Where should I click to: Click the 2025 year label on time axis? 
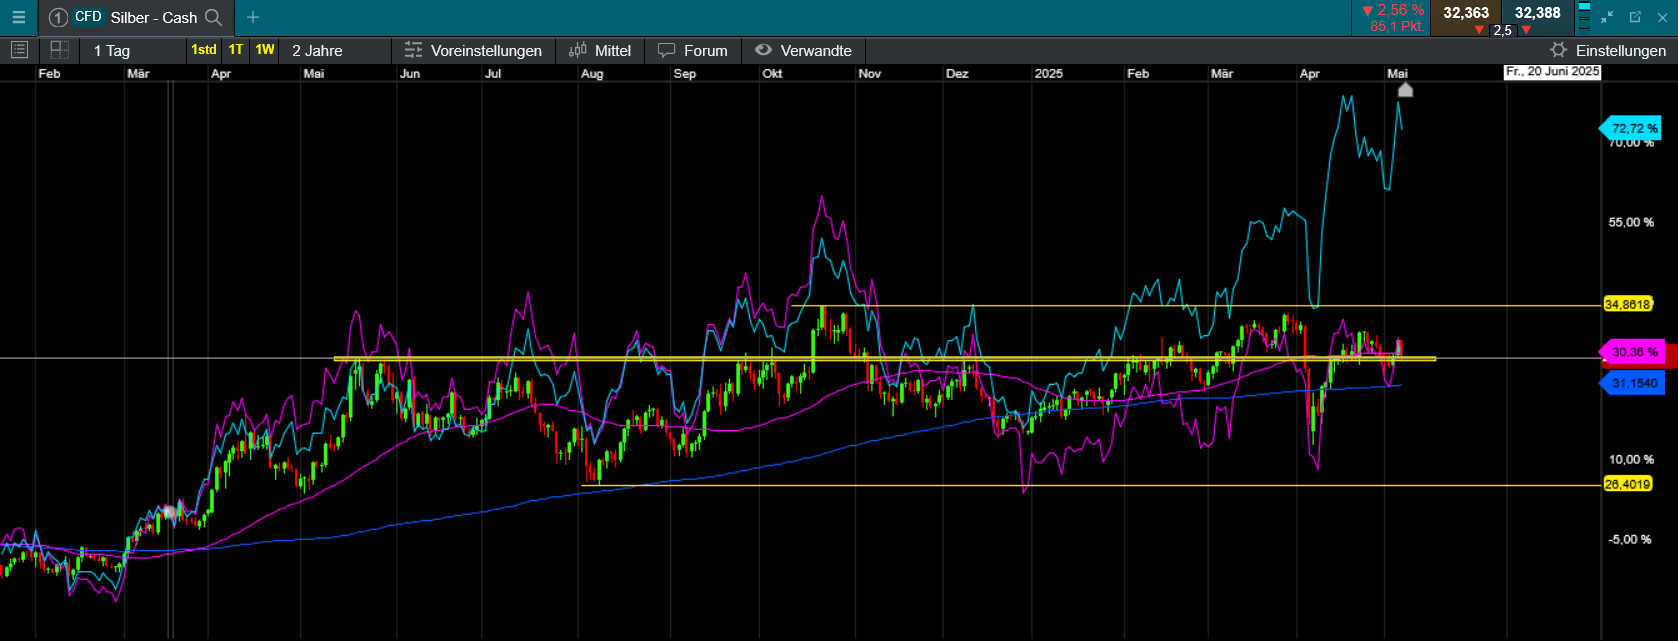[1048, 73]
